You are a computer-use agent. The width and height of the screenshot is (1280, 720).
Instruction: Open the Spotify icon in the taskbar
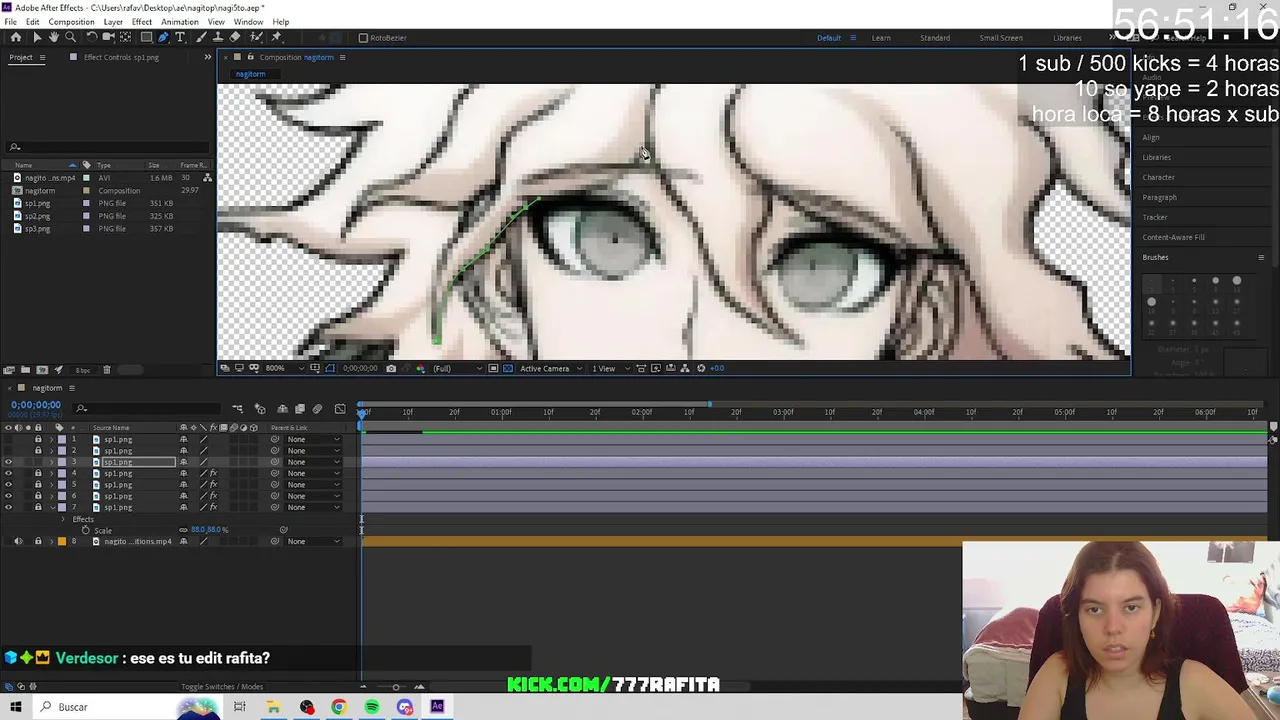[x=372, y=707]
